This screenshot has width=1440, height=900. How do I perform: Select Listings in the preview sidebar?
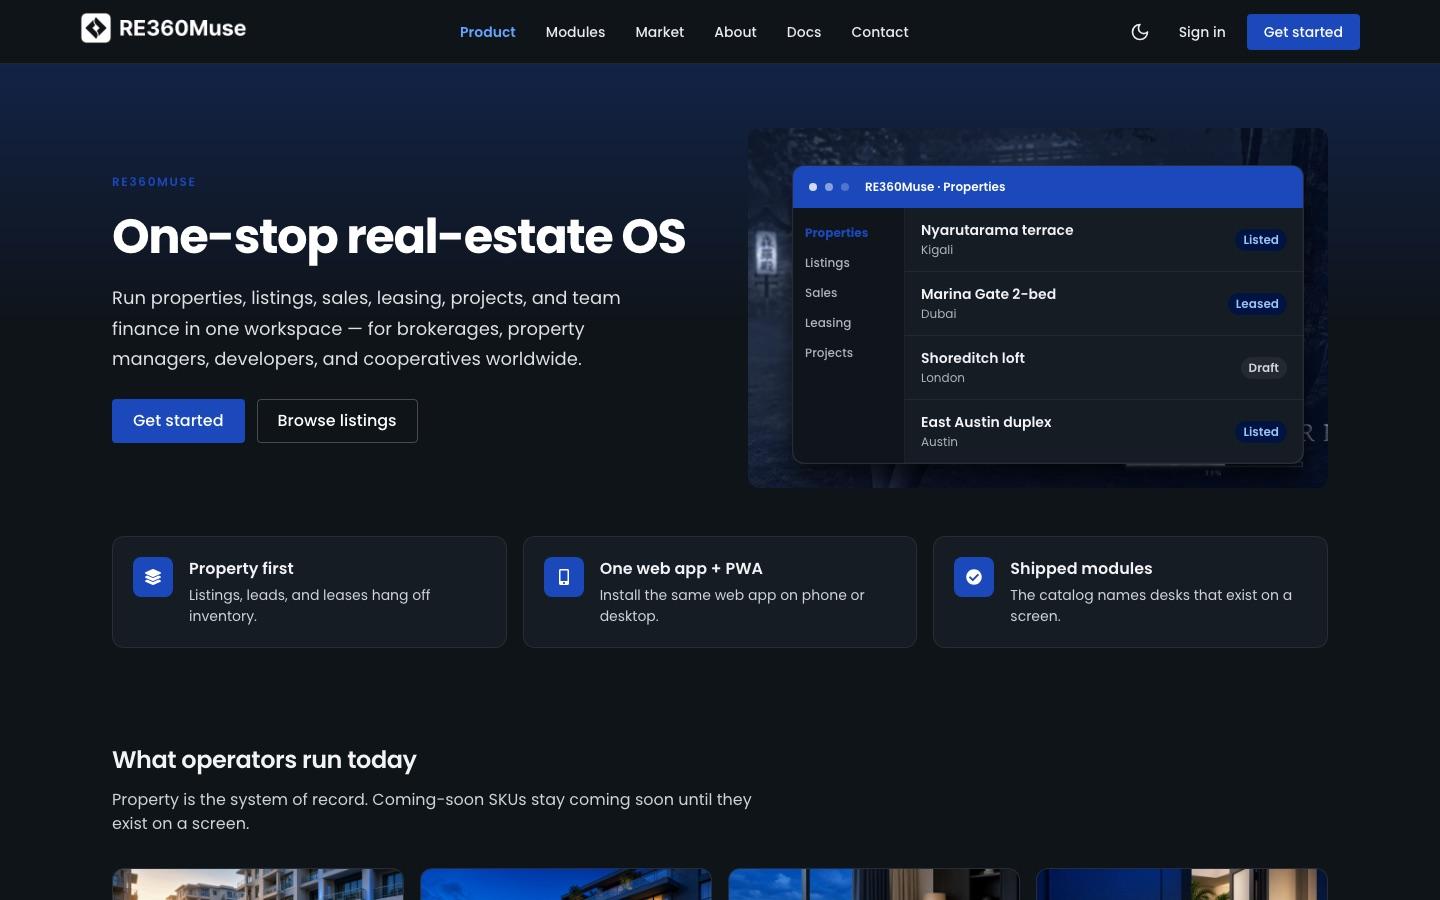pyautogui.click(x=827, y=263)
